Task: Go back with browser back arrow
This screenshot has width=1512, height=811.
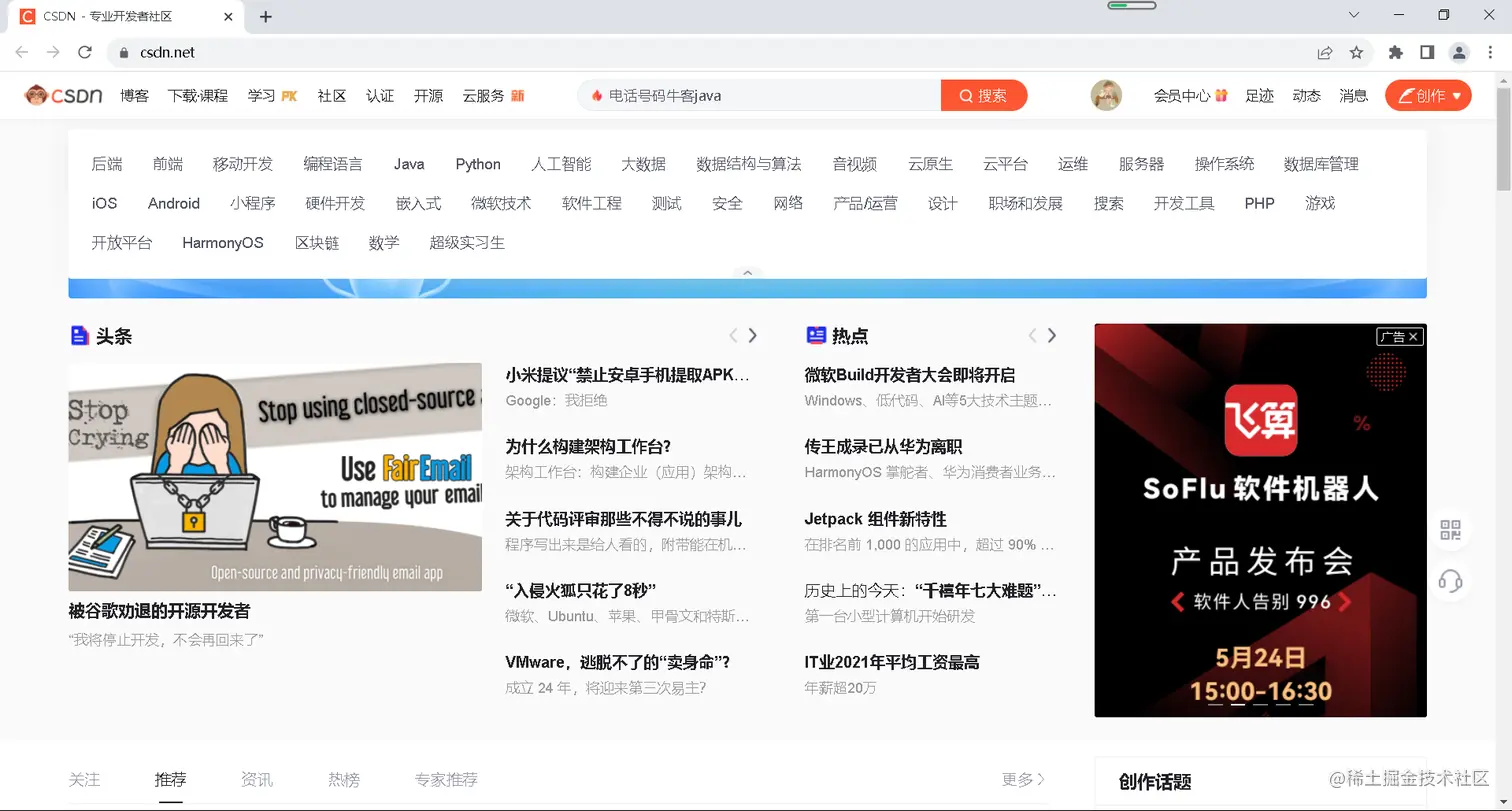Action: [x=22, y=52]
